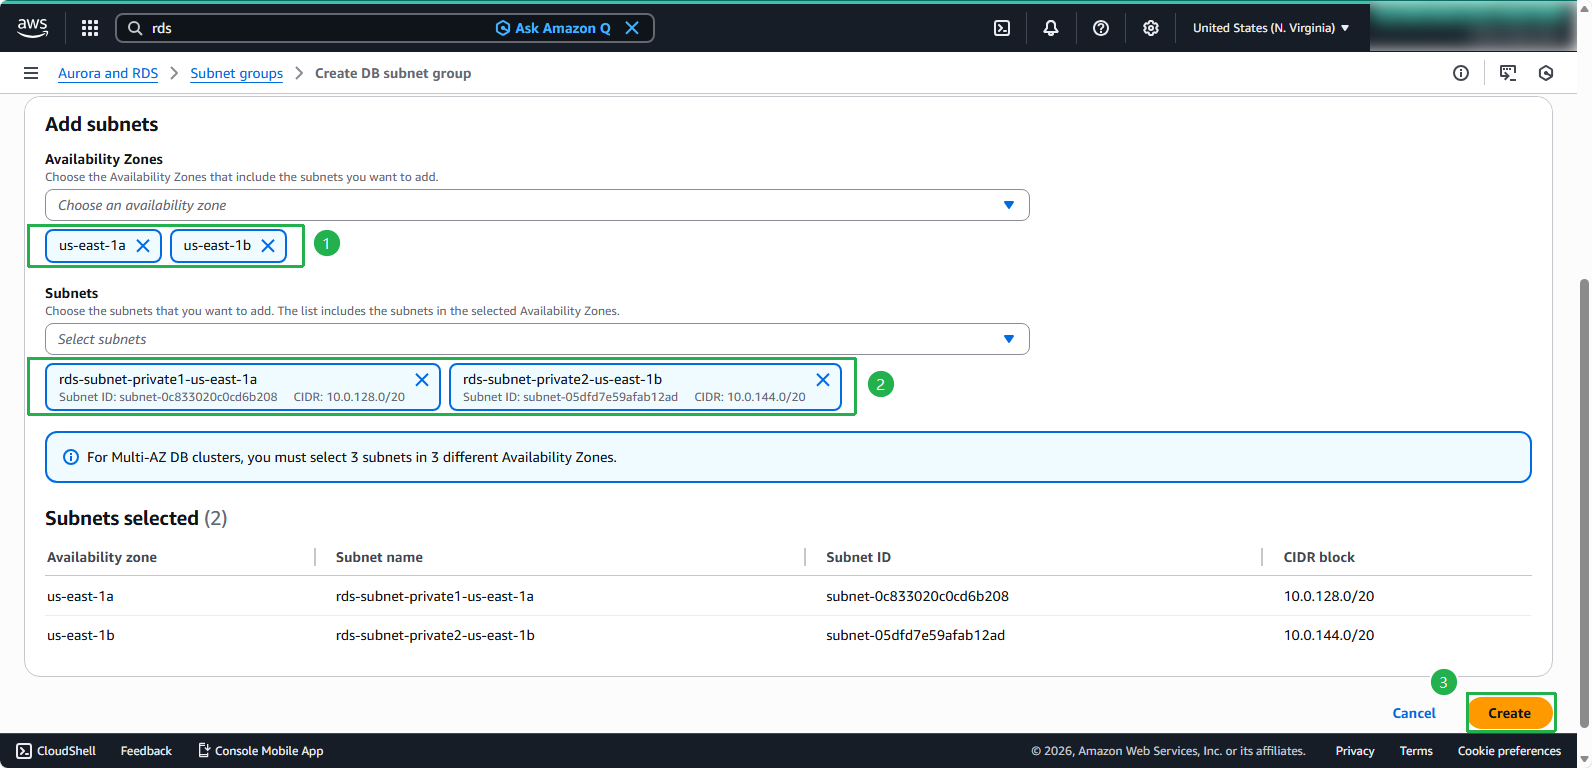Select subnet-0c833020c0cd6b208 table cell
Screen dimensions: 1592x768
click(917, 596)
